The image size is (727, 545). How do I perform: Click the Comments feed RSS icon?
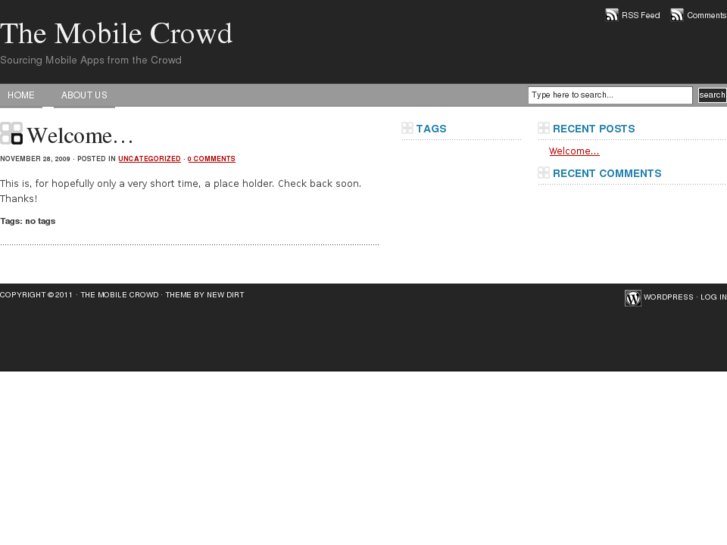pos(677,15)
